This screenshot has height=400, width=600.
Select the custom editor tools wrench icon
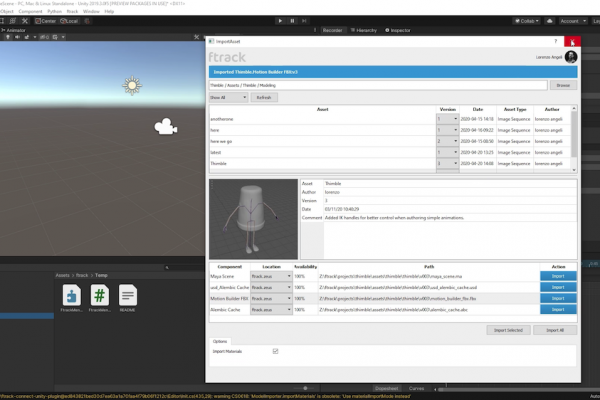pos(25,21)
